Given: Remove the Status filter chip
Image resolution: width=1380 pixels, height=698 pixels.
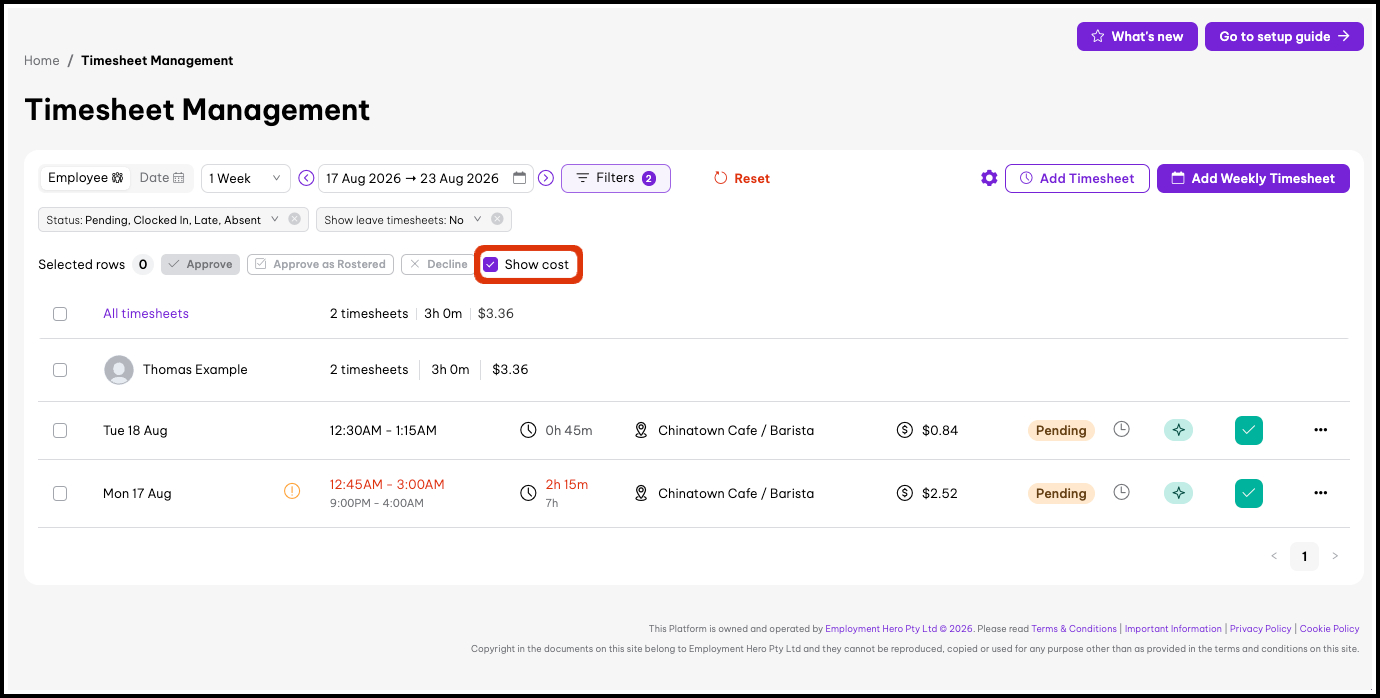Looking at the screenshot, I should pyautogui.click(x=294, y=219).
